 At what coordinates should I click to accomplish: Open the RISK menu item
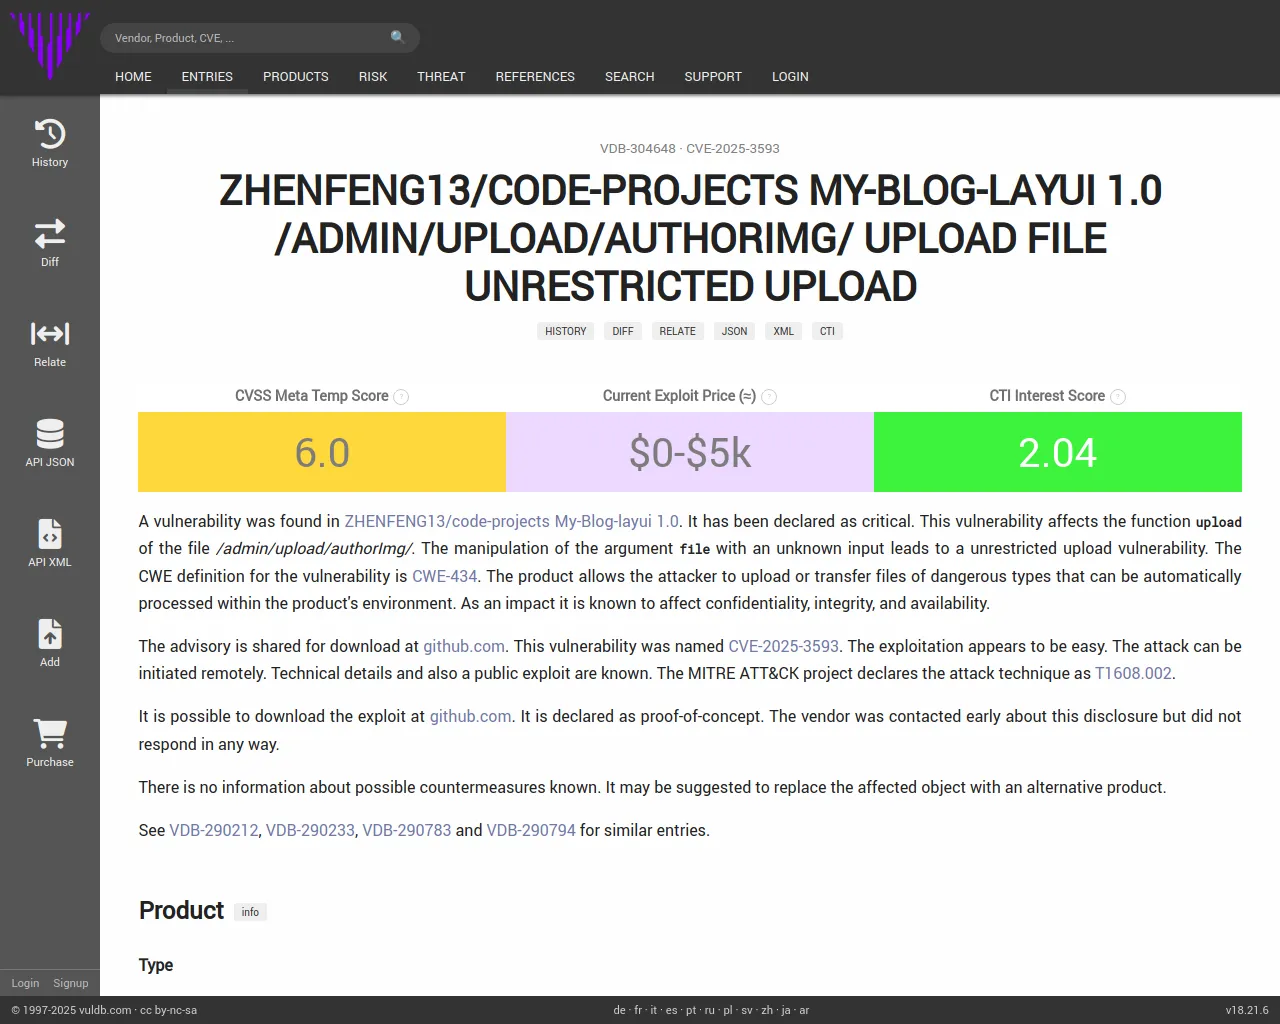[373, 76]
